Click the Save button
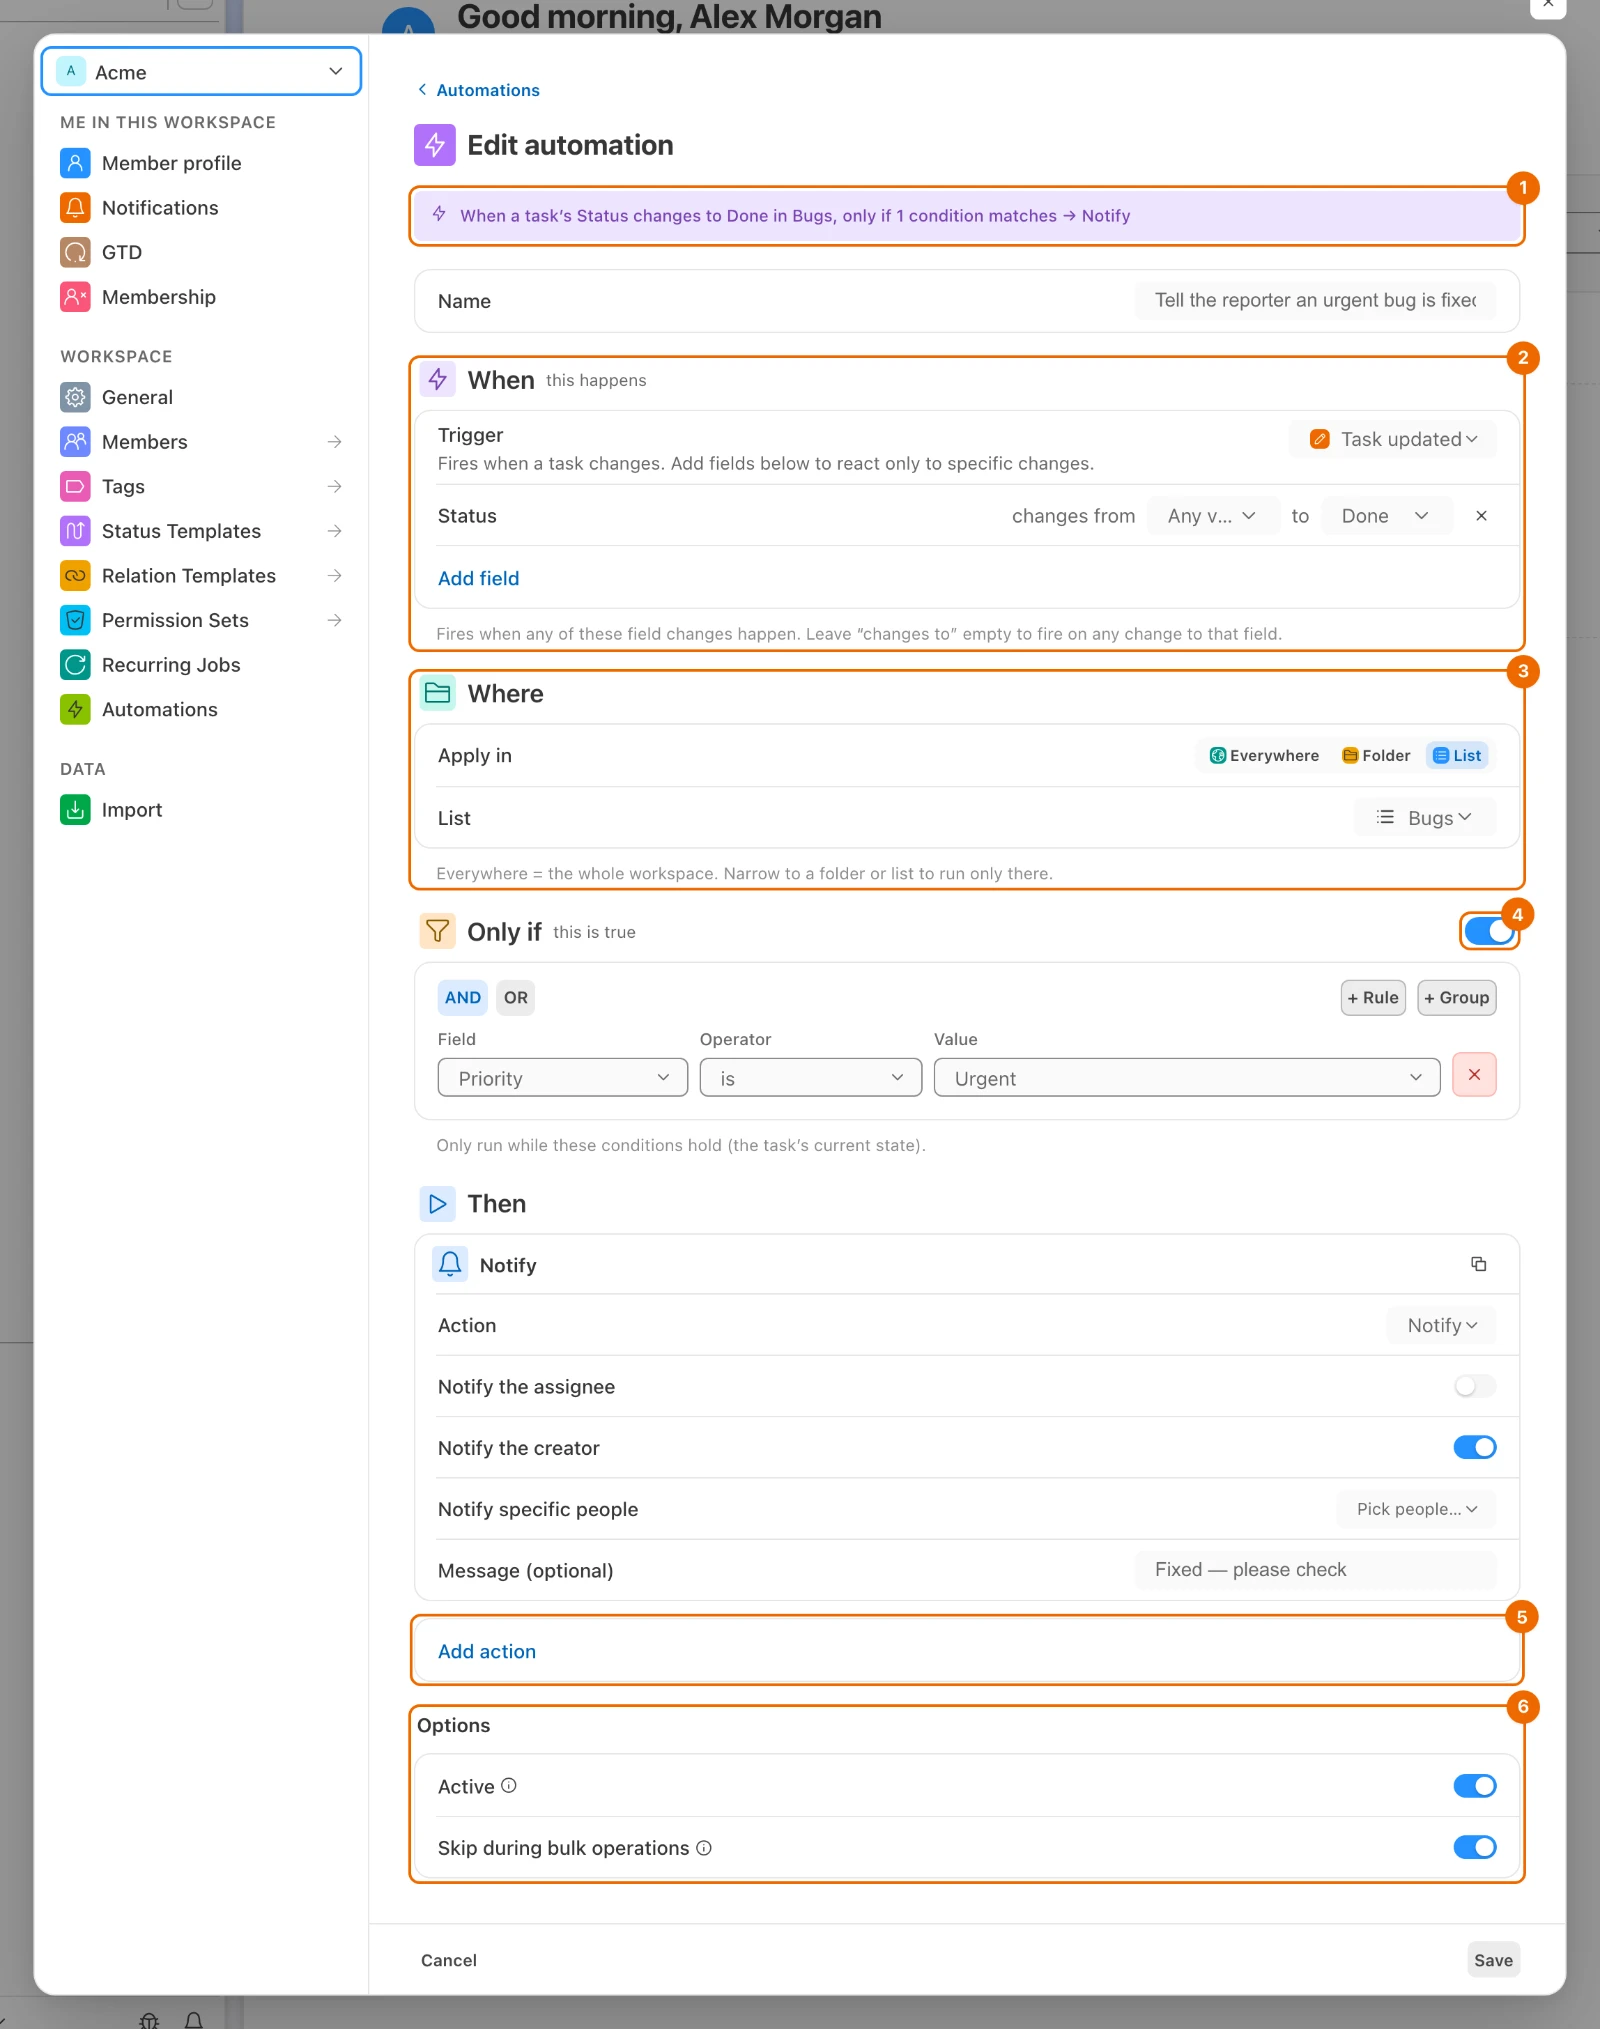The width and height of the screenshot is (1600, 2029). [1493, 1960]
